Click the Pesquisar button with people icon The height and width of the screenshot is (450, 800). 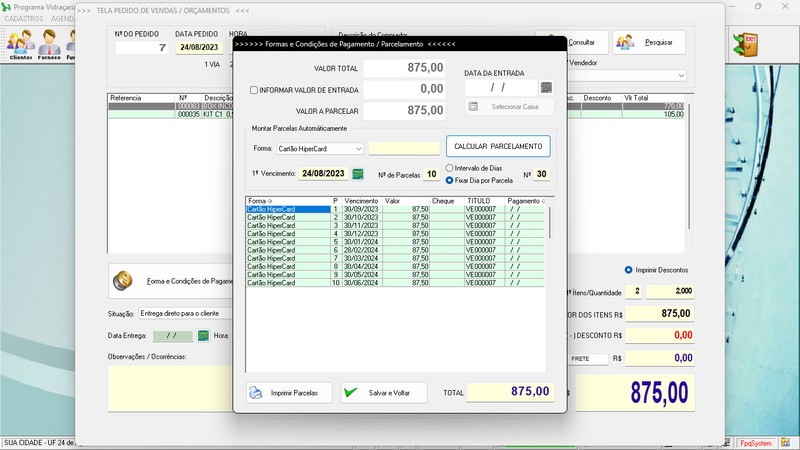649,43
